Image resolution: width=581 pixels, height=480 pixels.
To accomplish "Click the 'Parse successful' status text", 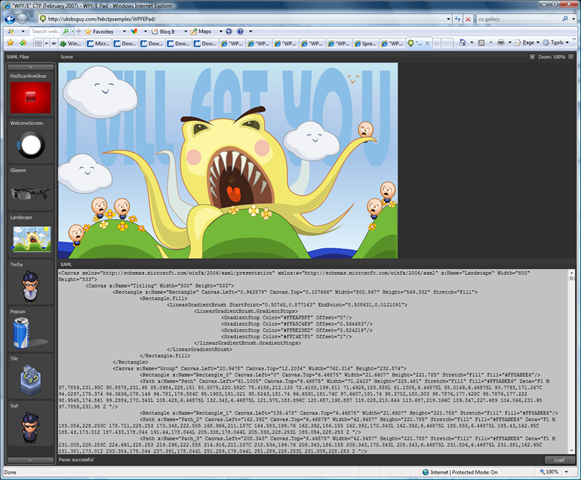I will click(x=76, y=460).
